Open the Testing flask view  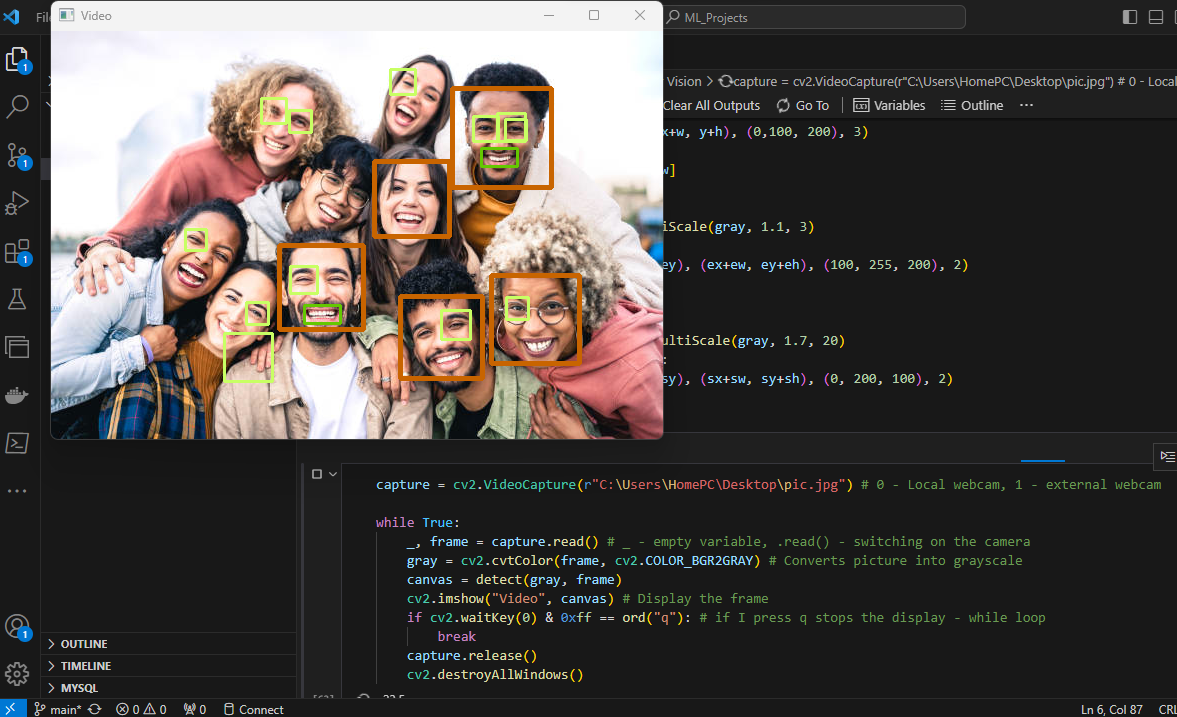tap(17, 300)
